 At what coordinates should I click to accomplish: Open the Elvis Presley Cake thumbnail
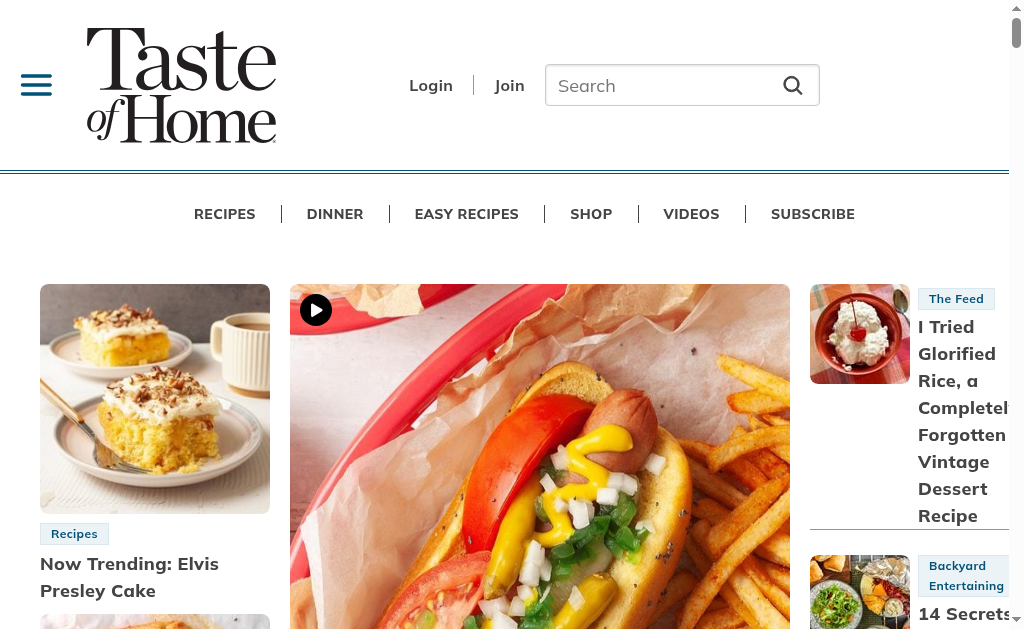[x=155, y=398]
